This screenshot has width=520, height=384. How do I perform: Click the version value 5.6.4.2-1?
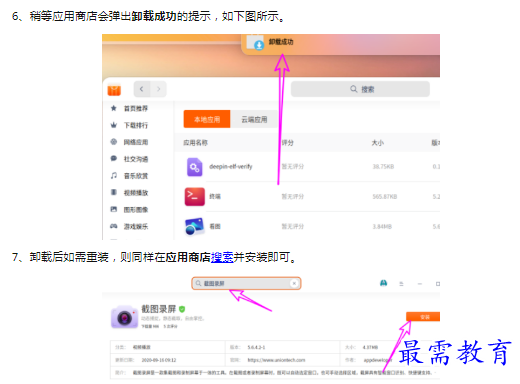pyautogui.click(x=256, y=347)
